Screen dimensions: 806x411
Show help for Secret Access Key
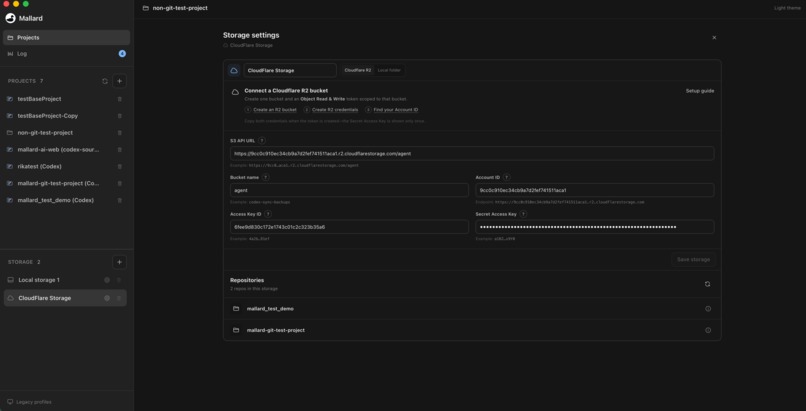pyautogui.click(x=523, y=214)
